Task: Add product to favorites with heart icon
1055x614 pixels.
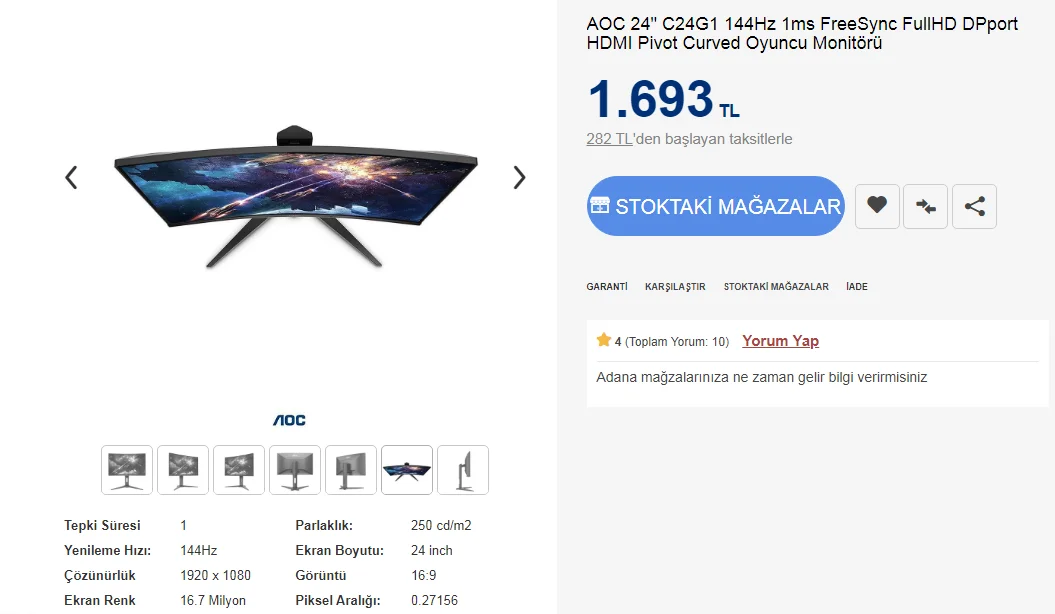Action: (877, 206)
